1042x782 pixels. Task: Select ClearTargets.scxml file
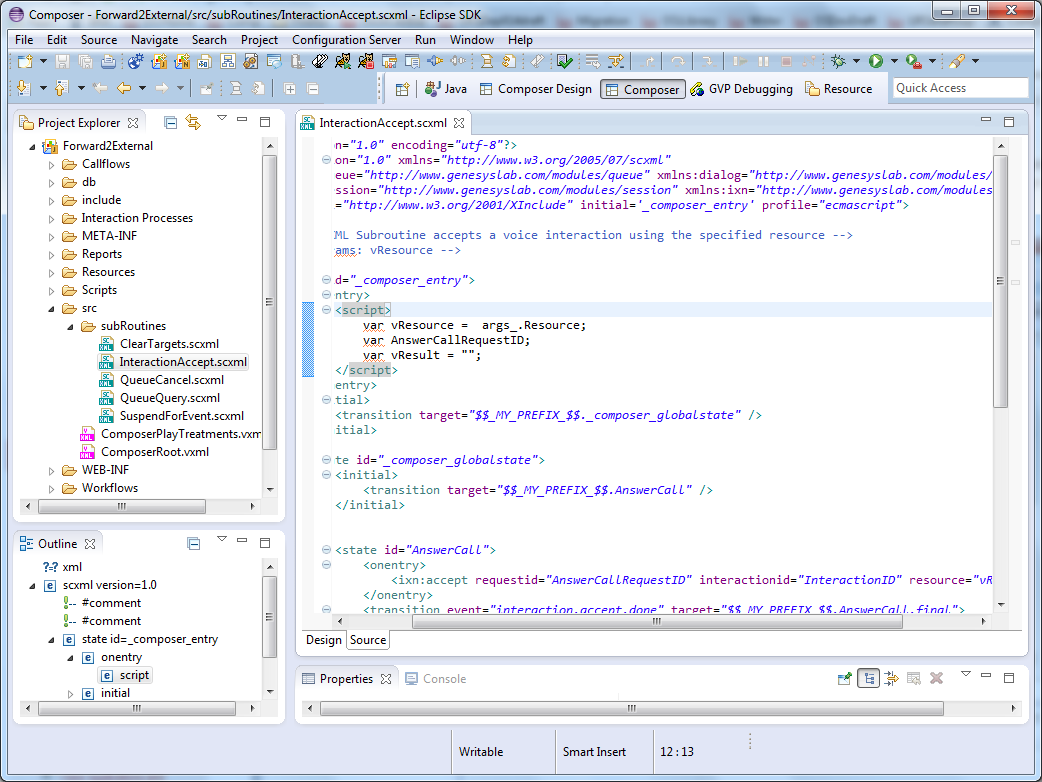pos(169,344)
